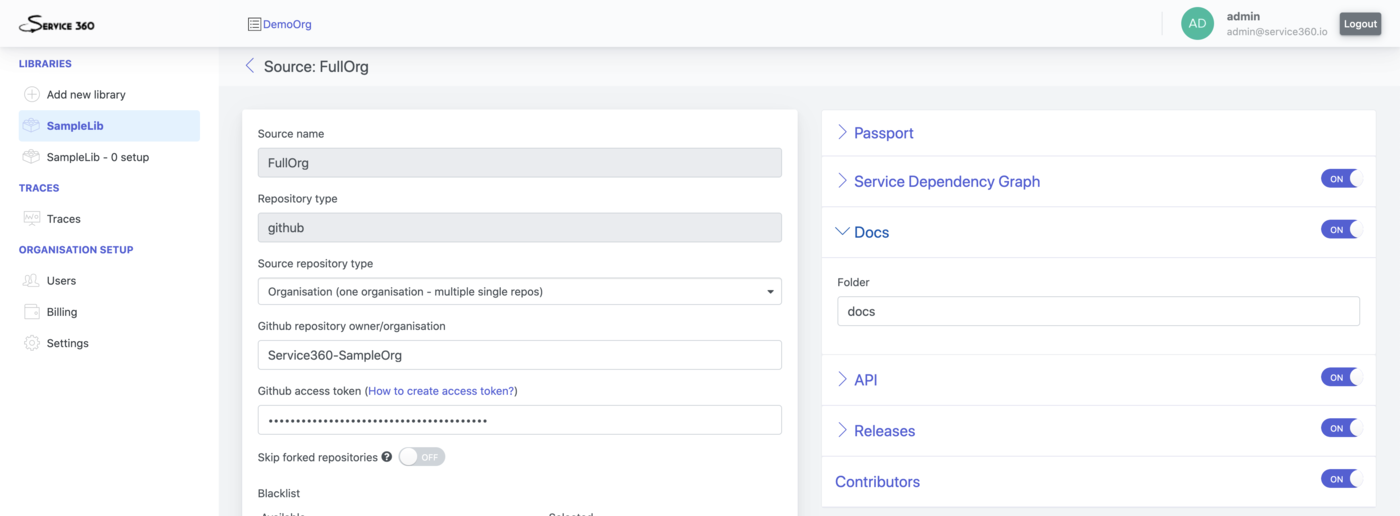The width and height of the screenshot is (1400, 516).
Task: Click the ORGANISATION SETUP heading
Action: click(76, 250)
